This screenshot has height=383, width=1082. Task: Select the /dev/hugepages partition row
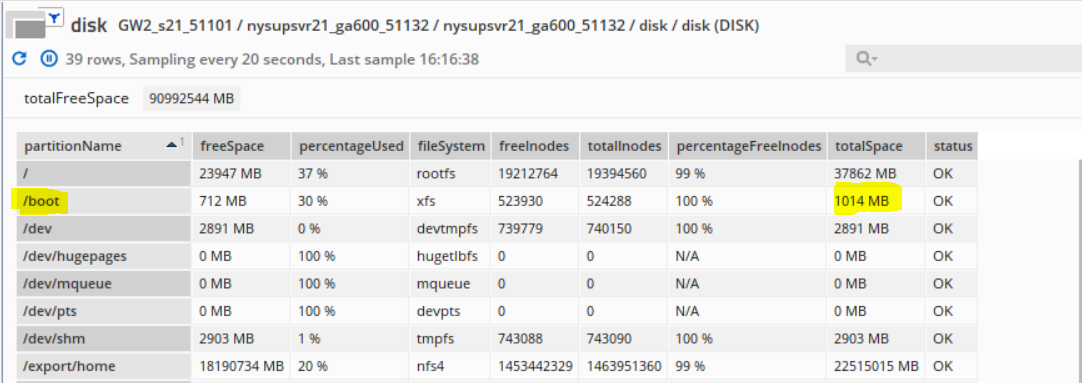(497, 256)
